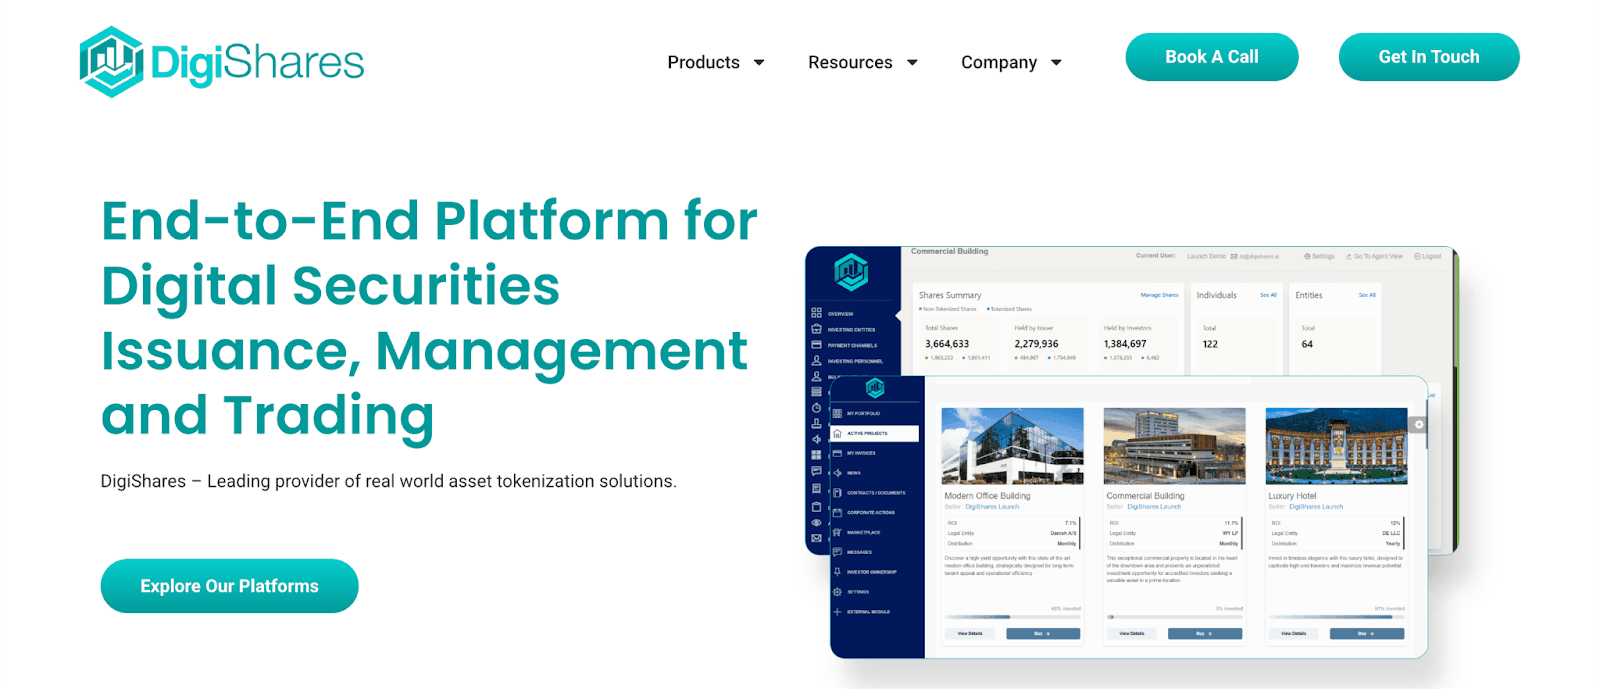The image size is (1600, 689).
Task: Expand the Resources dropdown
Action: [x=863, y=62]
